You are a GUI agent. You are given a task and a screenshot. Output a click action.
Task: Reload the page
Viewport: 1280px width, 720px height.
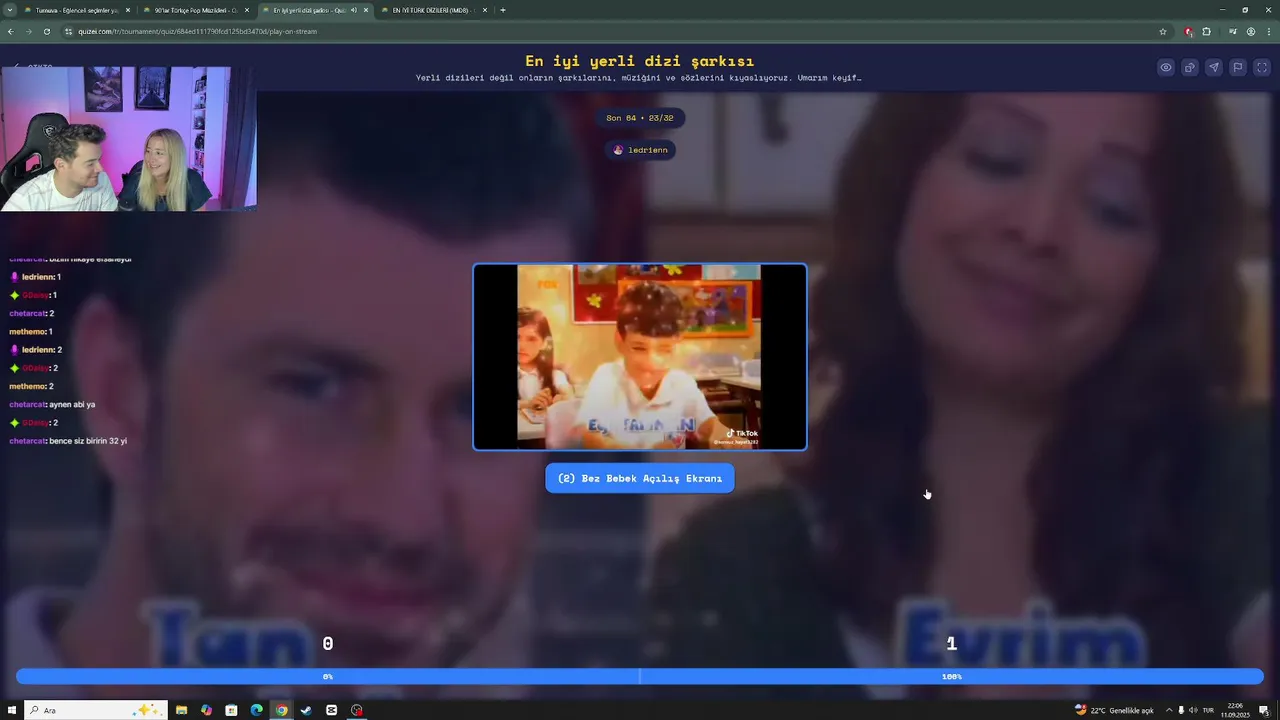pos(46,31)
